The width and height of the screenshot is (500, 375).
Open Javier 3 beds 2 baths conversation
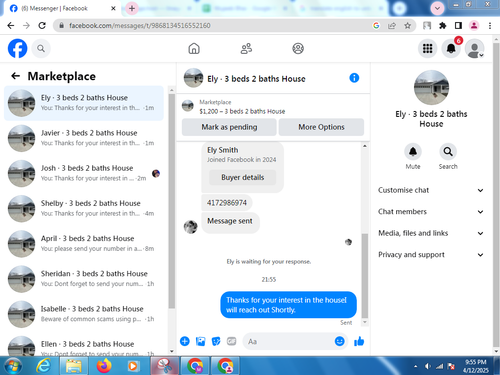[84, 138]
